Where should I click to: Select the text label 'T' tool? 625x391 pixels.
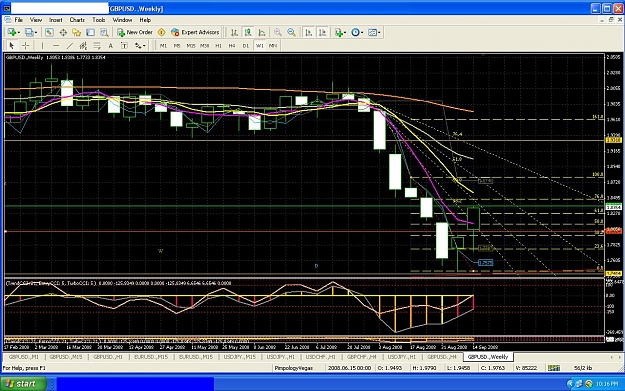click(x=124, y=46)
